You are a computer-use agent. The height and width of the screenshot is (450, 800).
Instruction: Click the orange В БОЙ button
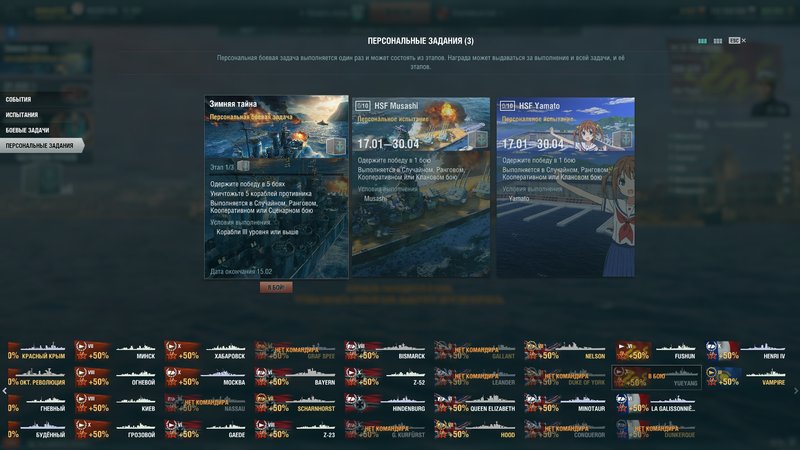point(276,288)
